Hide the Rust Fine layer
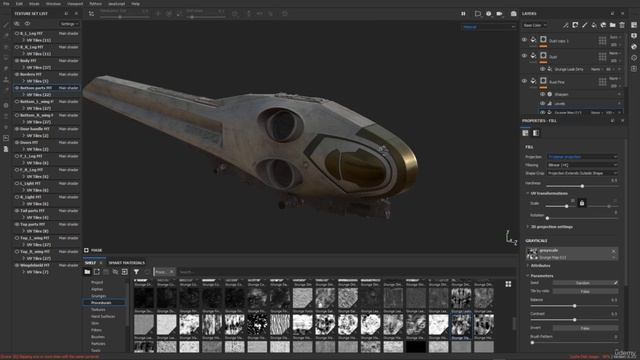 click(x=524, y=81)
